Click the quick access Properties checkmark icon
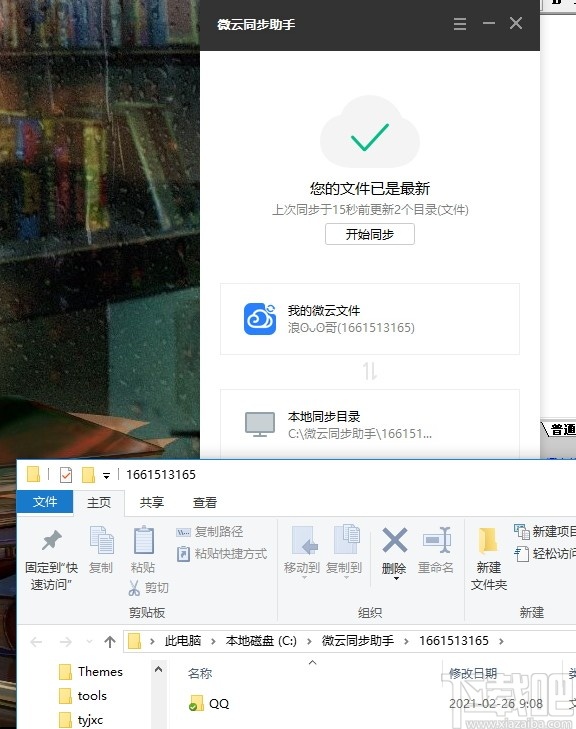 tap(66, 475)
